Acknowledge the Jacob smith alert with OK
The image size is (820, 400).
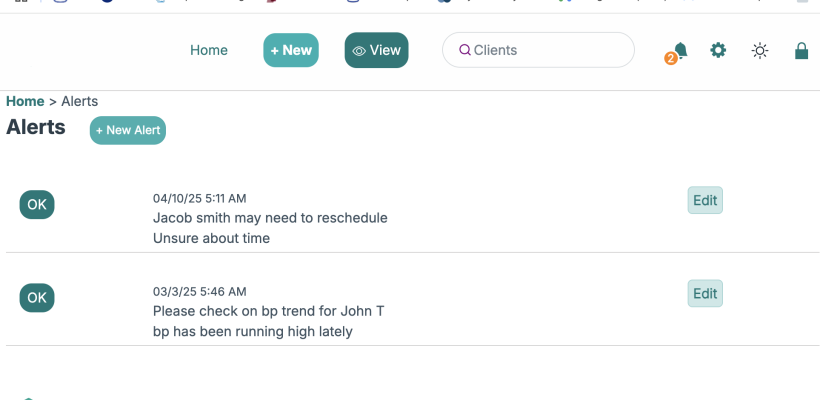point(37,204)
